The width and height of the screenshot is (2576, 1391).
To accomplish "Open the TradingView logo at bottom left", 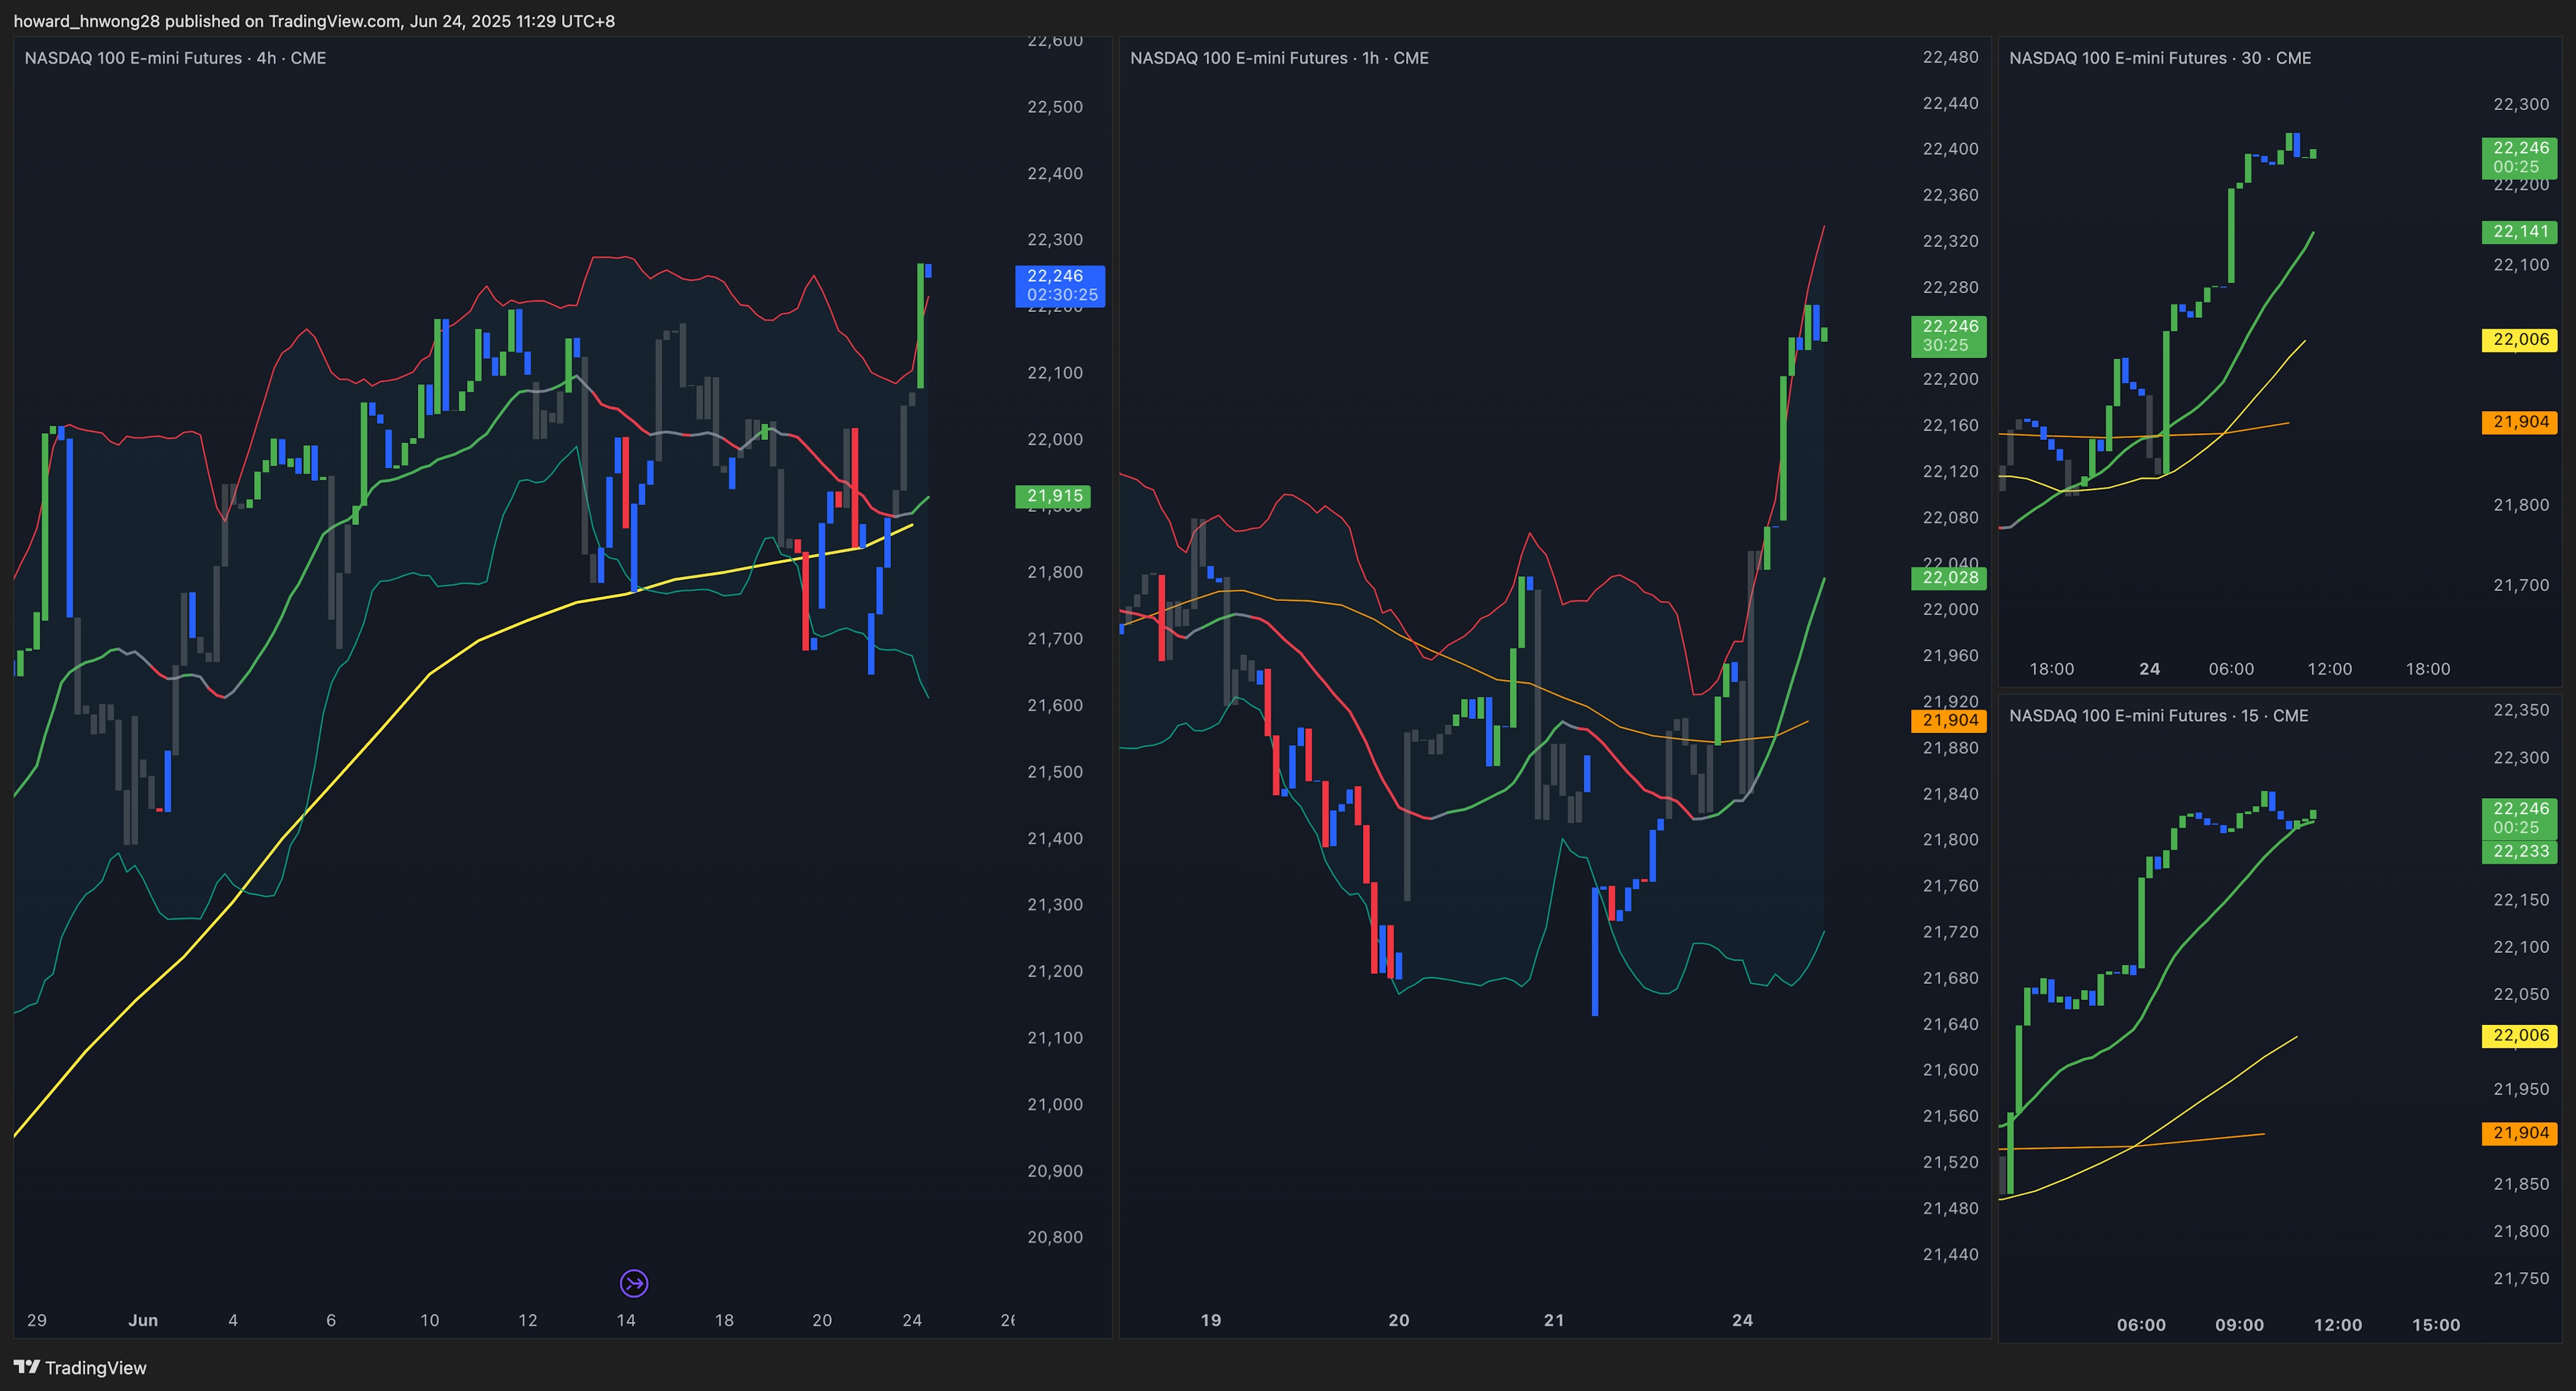I will (x=80, y=1367).
